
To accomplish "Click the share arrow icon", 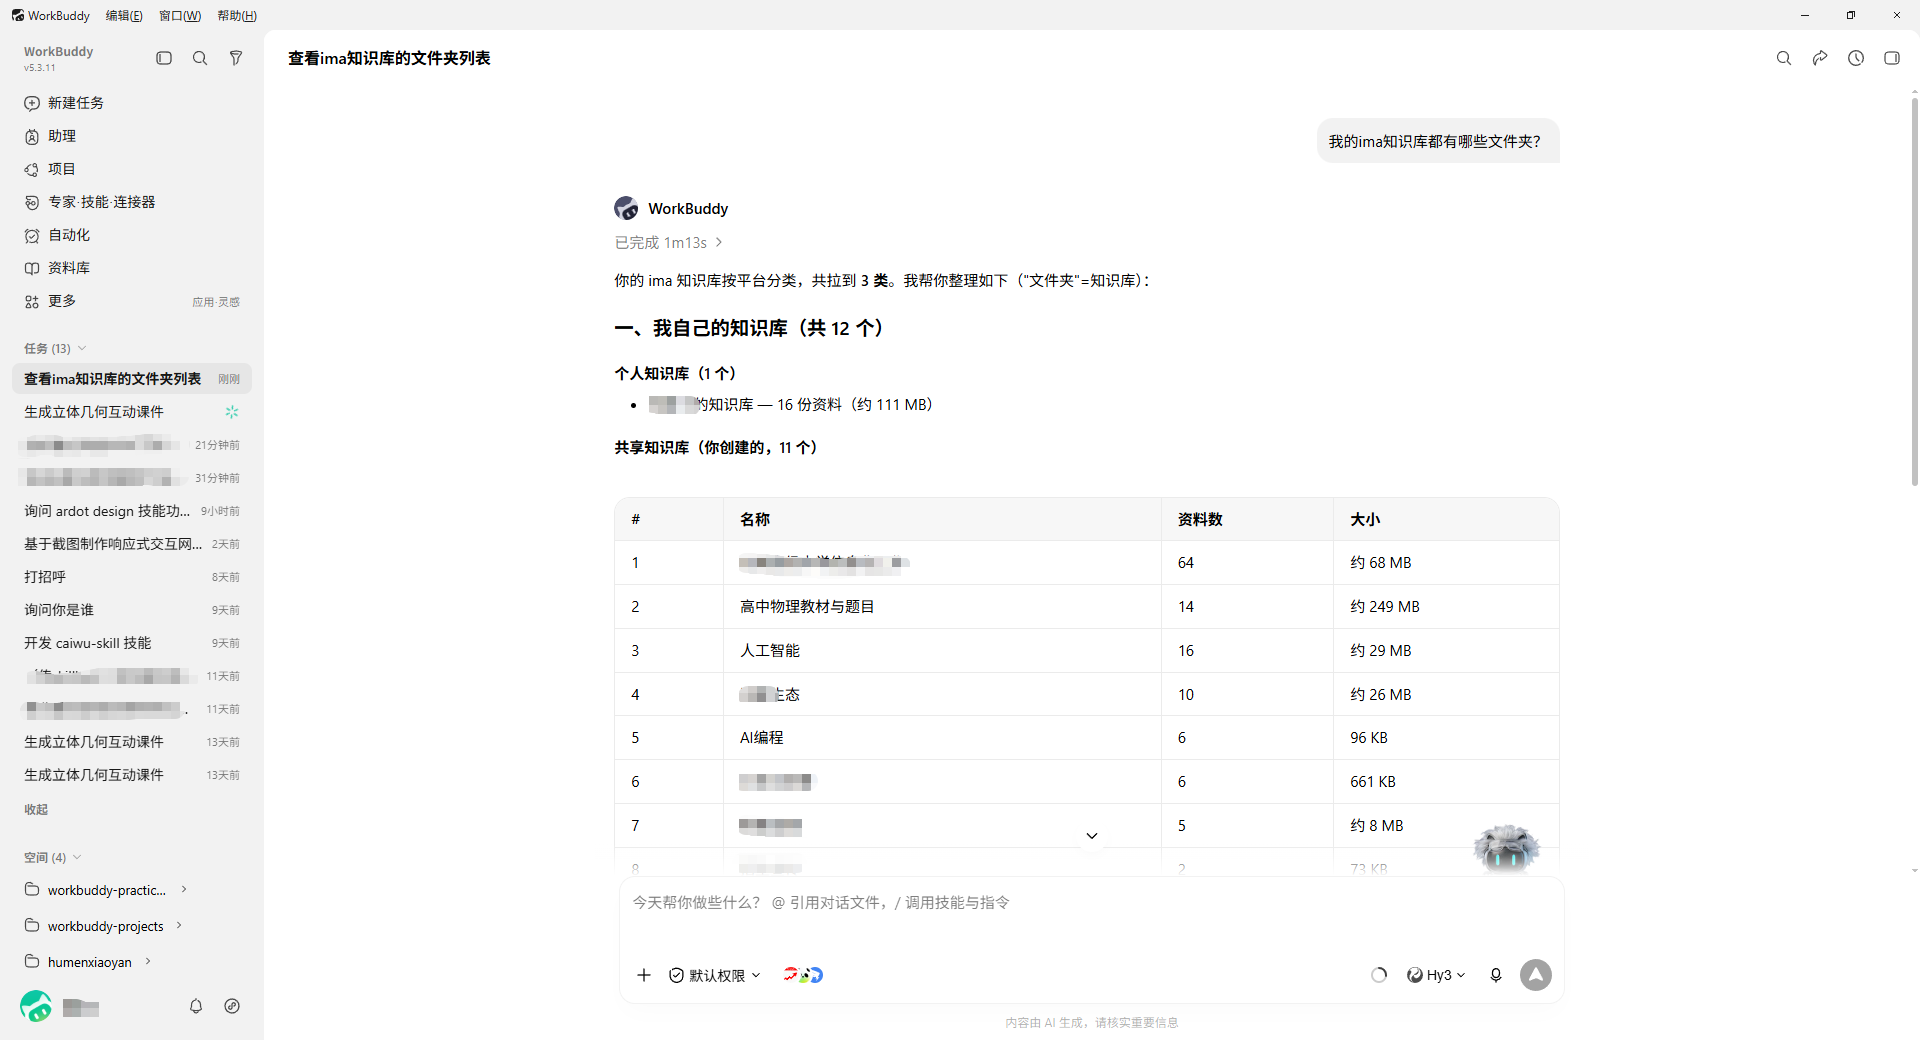I will coord(1820,58).
